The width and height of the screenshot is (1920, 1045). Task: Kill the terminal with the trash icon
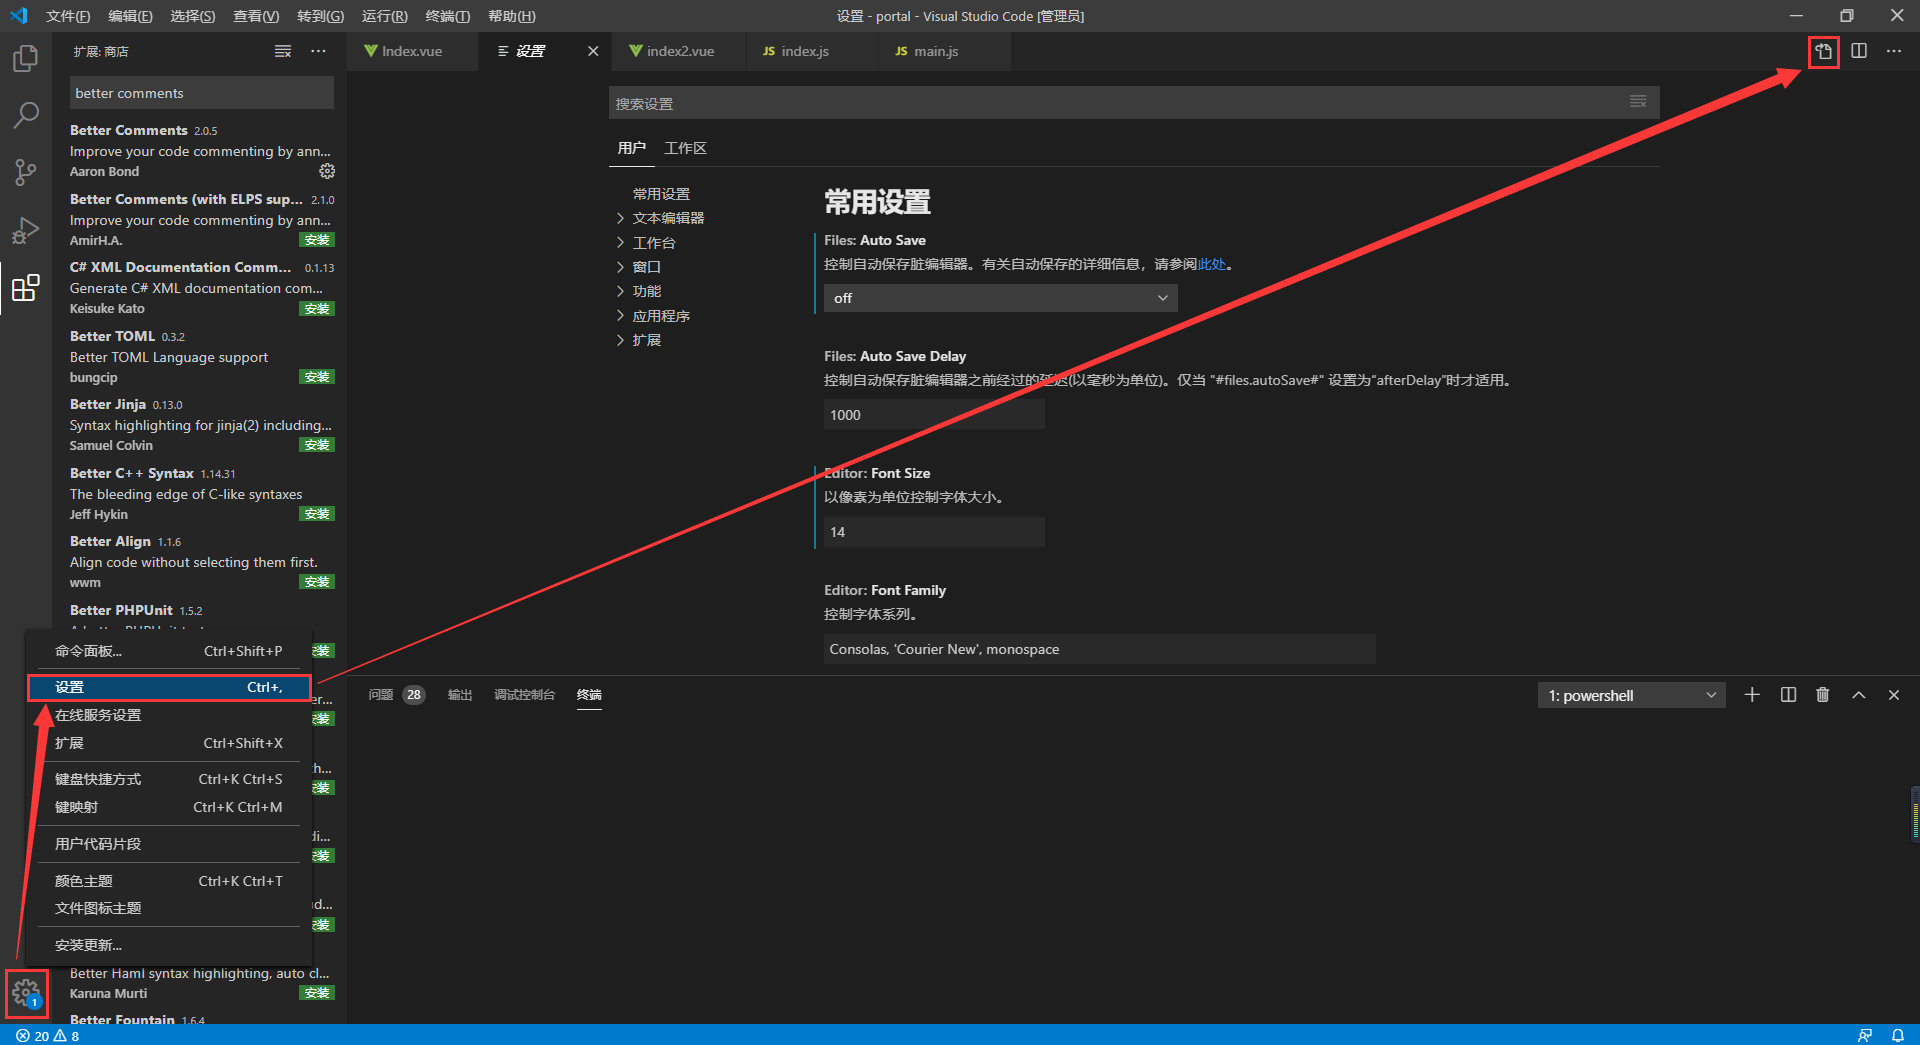point(1822,694)
